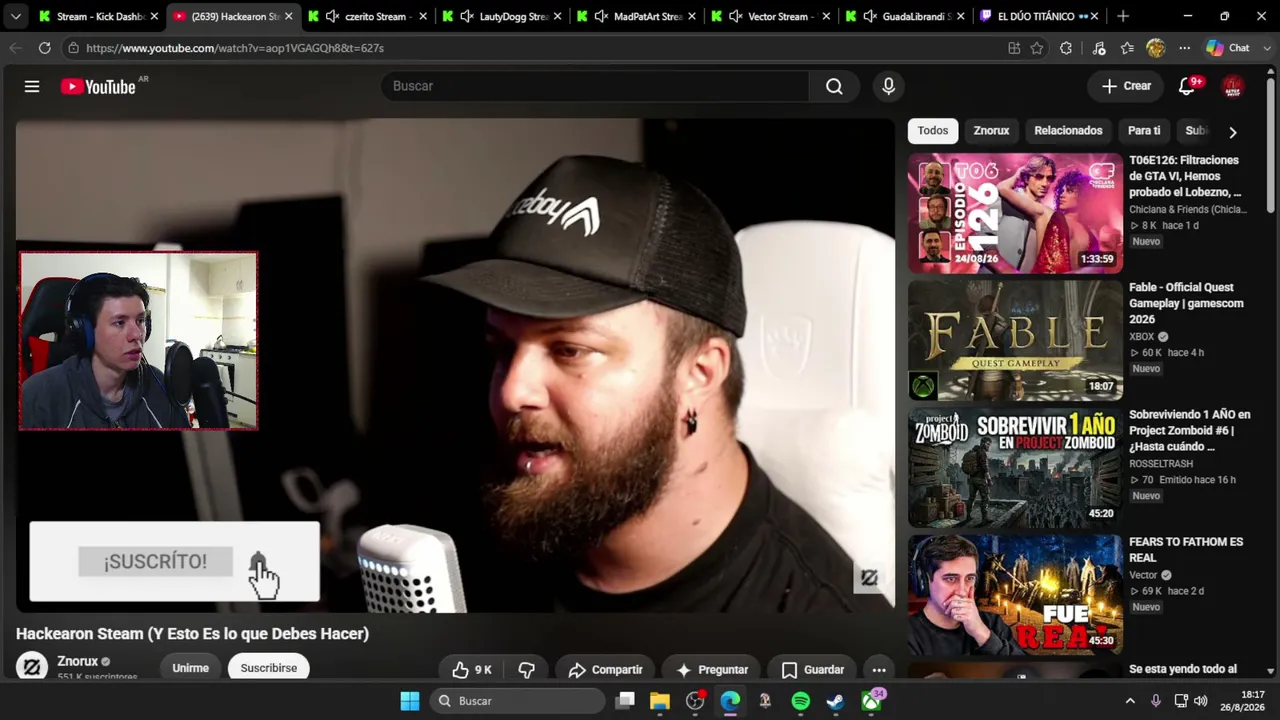Viewport: 1280px width, 720px height.
Task: Switch to the EL DÚO TITÁNICO tab
Action: pos(1040,16)
